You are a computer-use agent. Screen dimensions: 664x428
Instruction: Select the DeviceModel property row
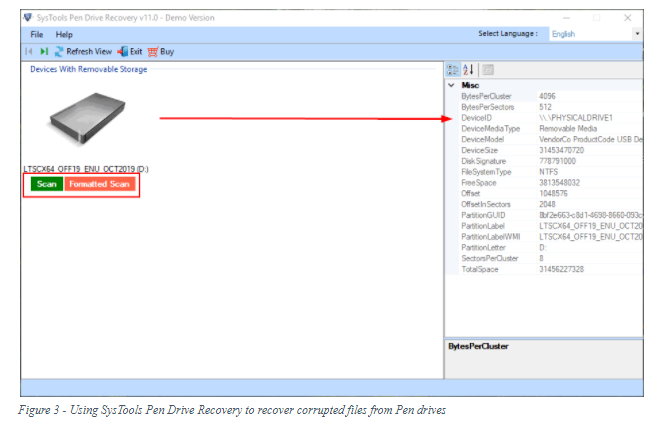[551, 139]
